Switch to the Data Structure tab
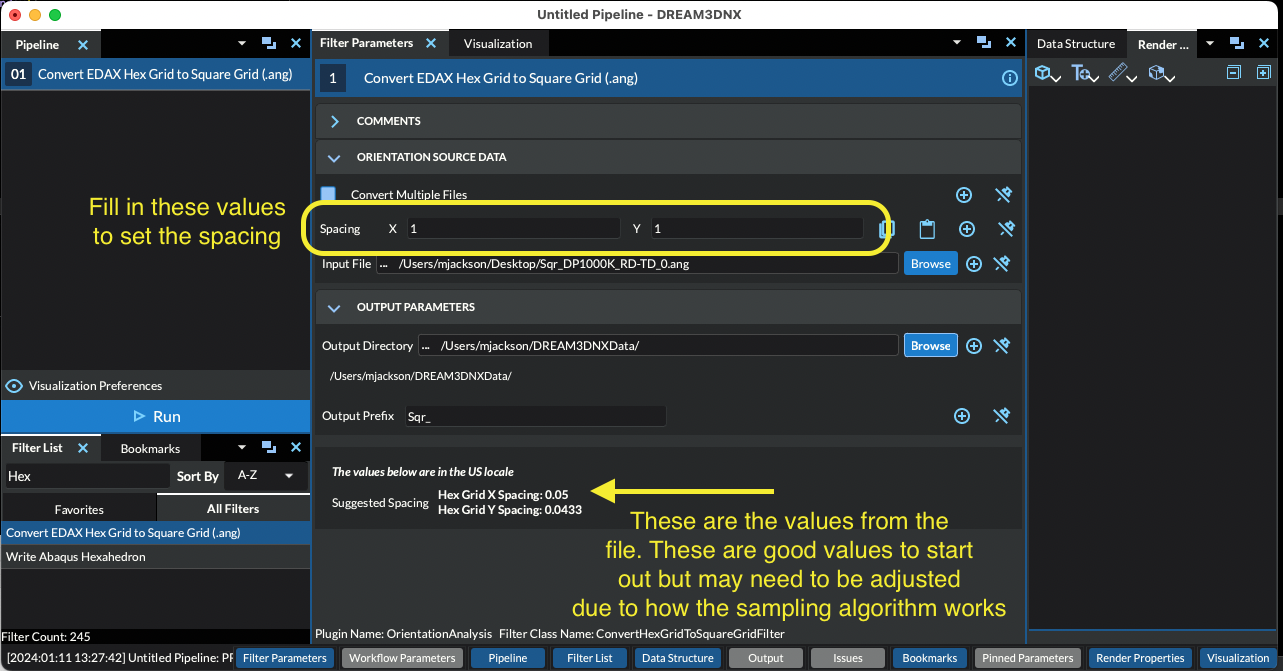 pyautogui.click(x=1076, y=44)
